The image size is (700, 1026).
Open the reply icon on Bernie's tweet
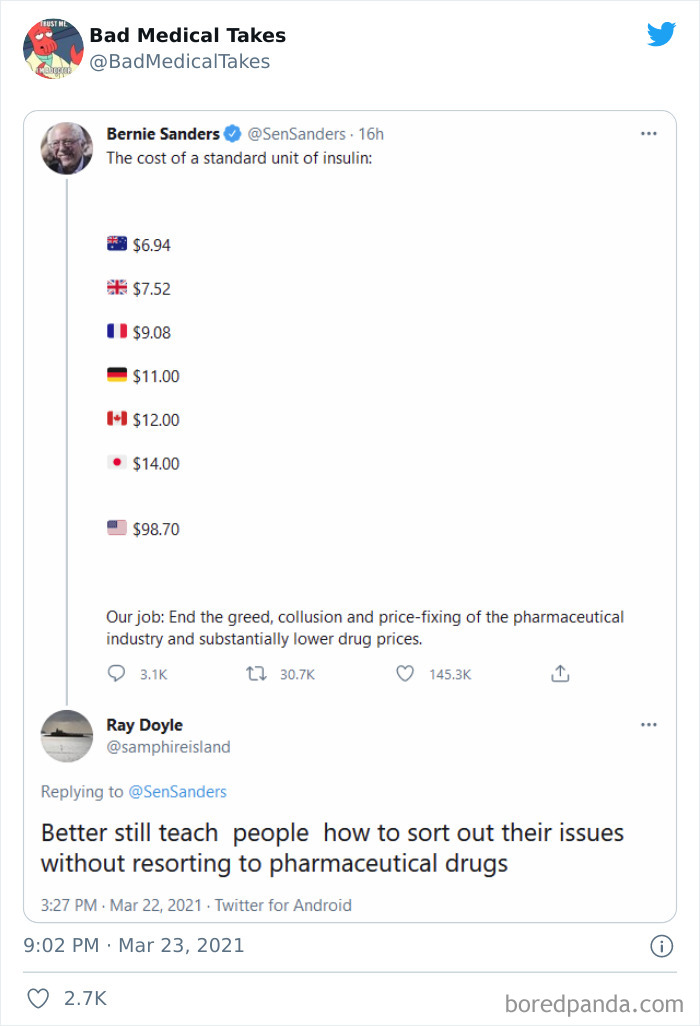(x=117, y=674)
